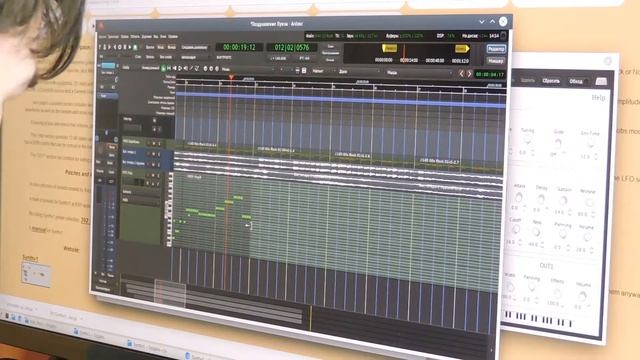Open the Дорожка menu
The width and height of the screenshot is (640, 360).
[x=147, y=36]
